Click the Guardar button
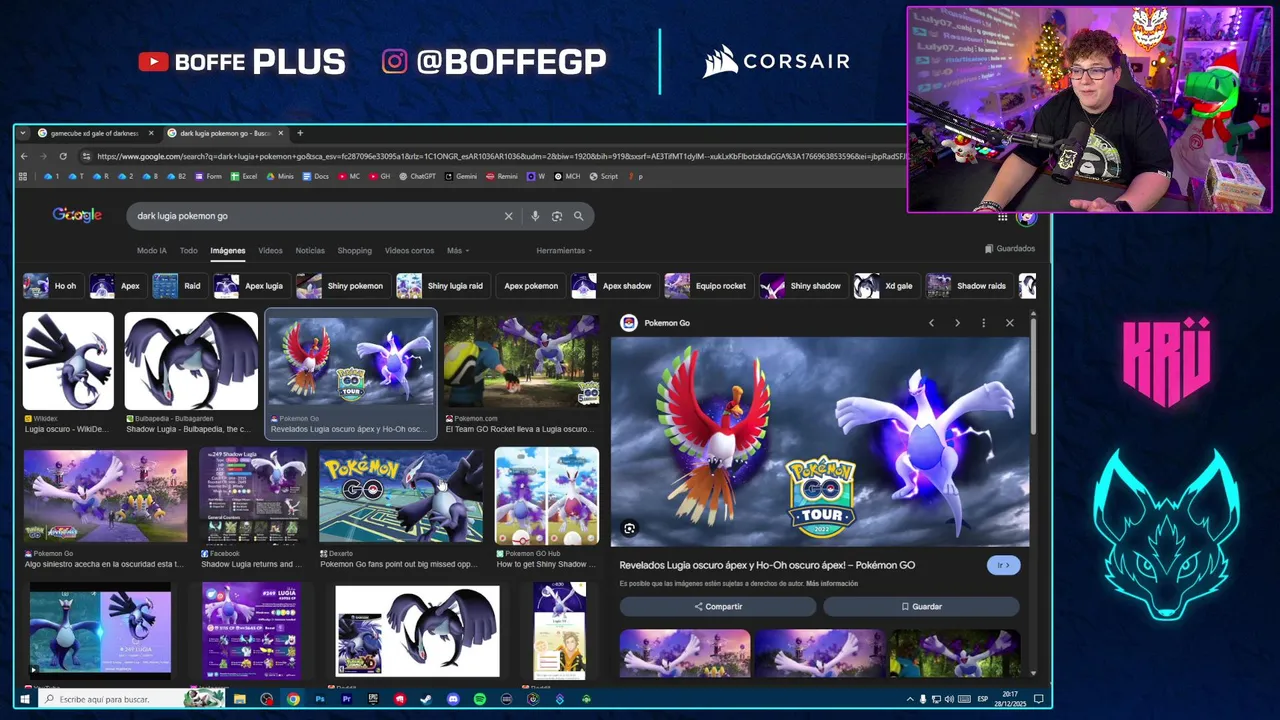This screenshot has width=1280, height=720. [921, 606]
